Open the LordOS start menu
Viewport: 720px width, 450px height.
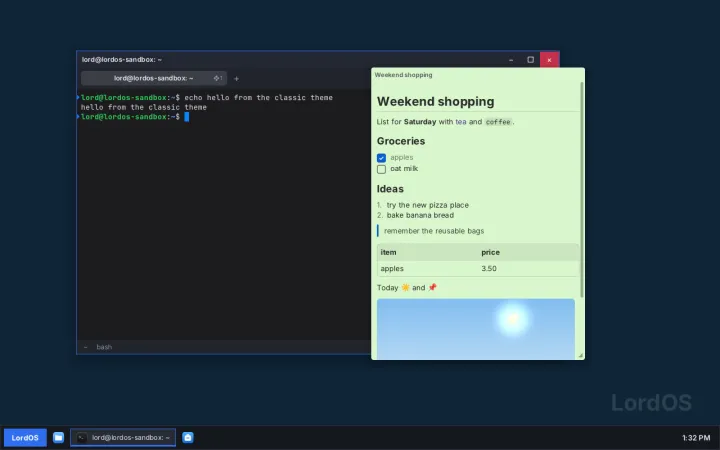[25, 438]
